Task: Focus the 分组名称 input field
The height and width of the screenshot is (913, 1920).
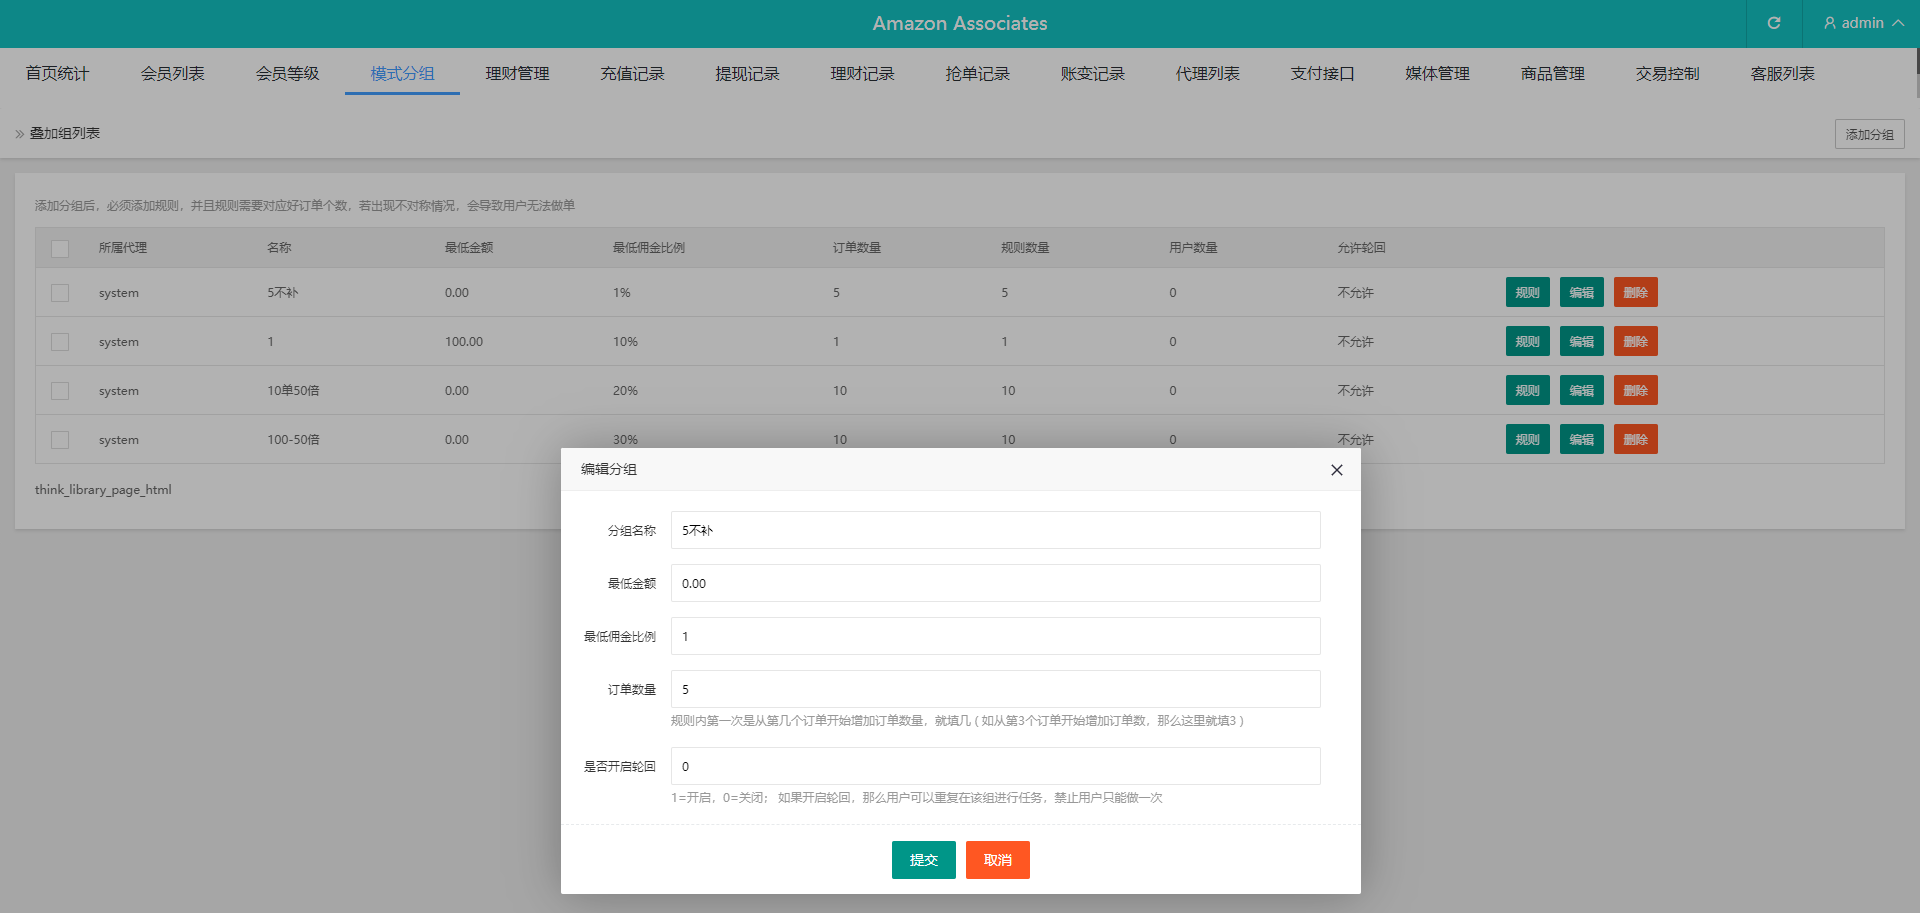Action: (995, 530)
